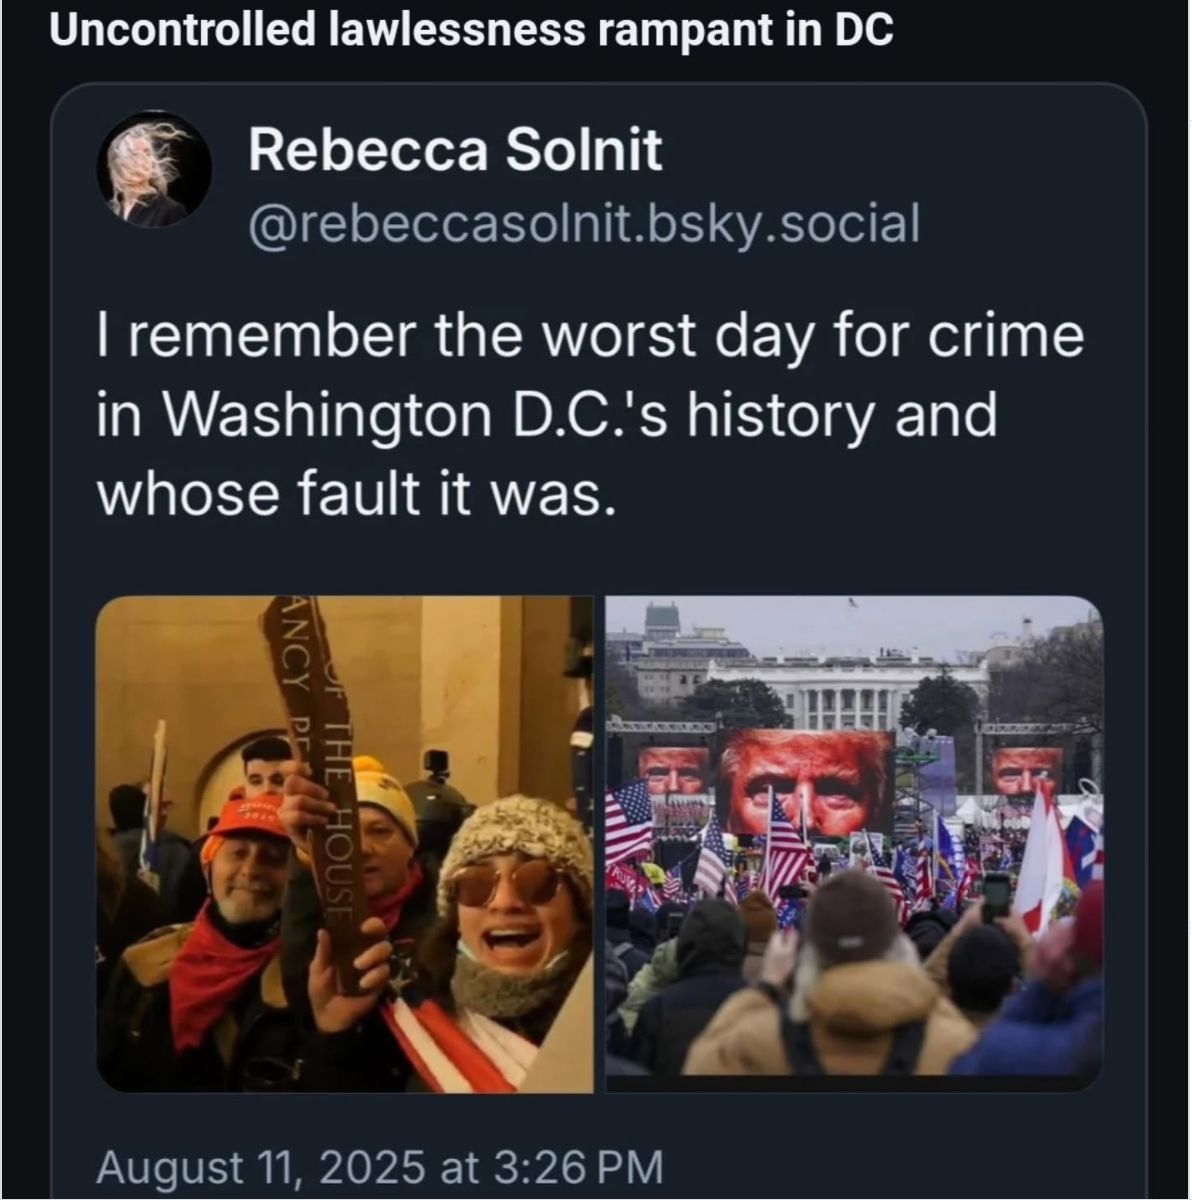
Task: Click the name Rebecca Solnit
Action: 455,150
